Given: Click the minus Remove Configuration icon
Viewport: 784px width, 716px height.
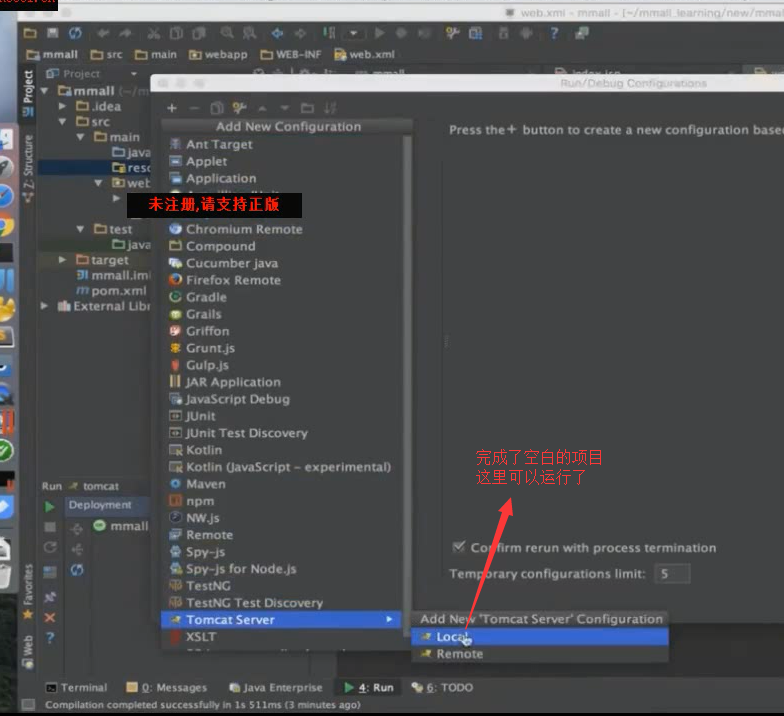Looking at the screenshot, I should pos(194,108).
